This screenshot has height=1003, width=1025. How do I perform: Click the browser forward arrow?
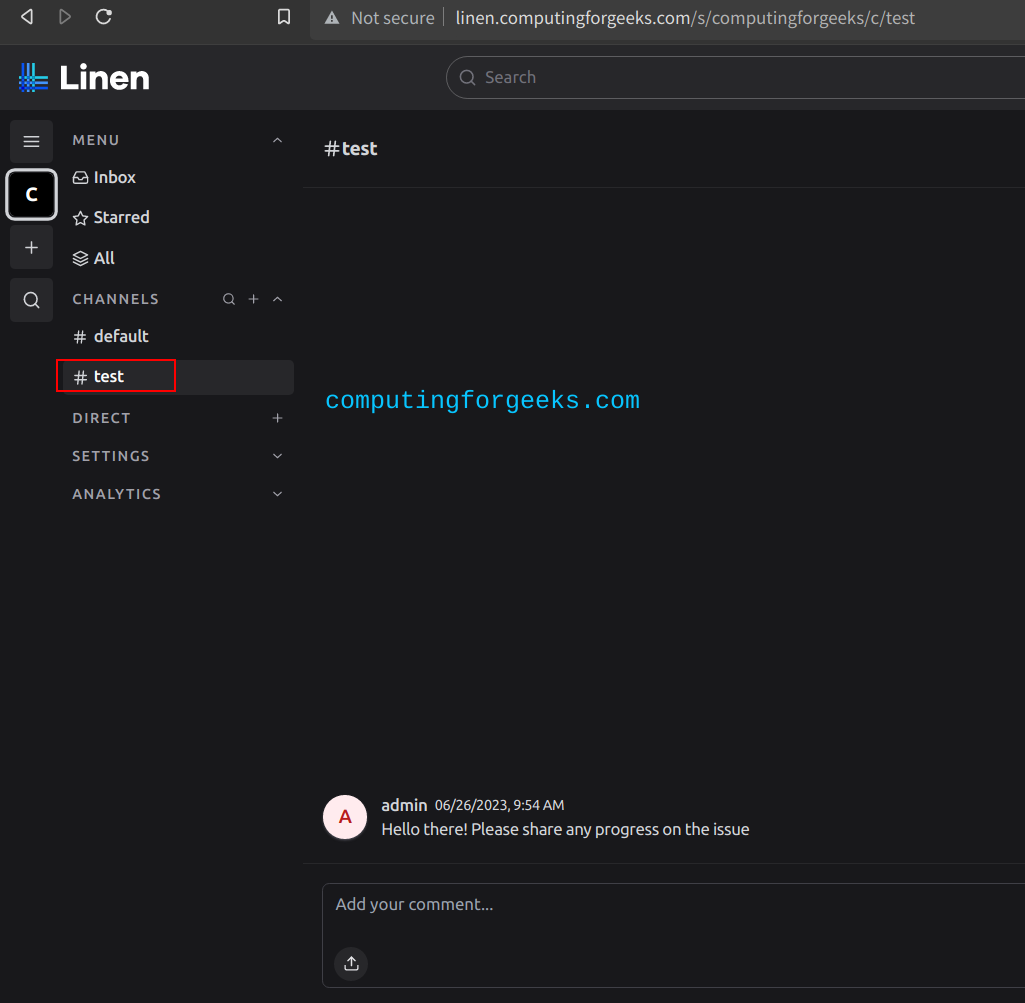[64, 17]
